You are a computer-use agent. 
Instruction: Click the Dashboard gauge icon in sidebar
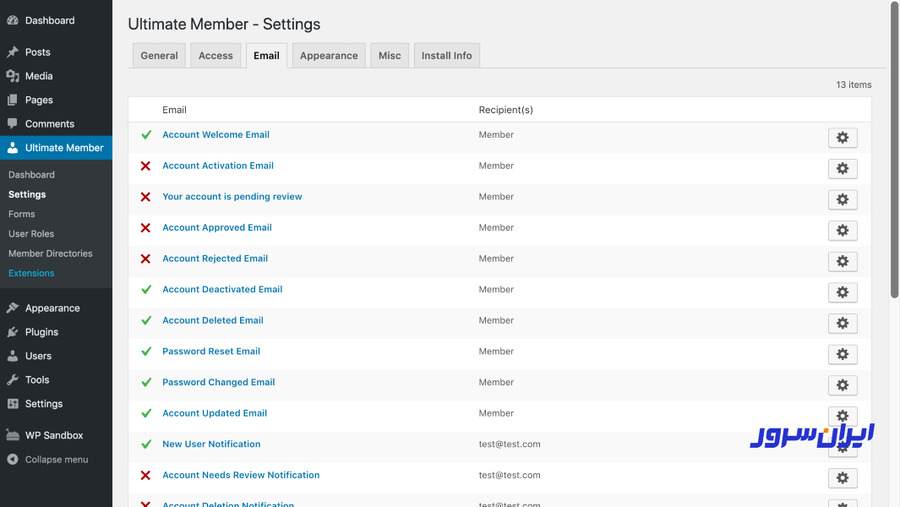click(13, 21)
